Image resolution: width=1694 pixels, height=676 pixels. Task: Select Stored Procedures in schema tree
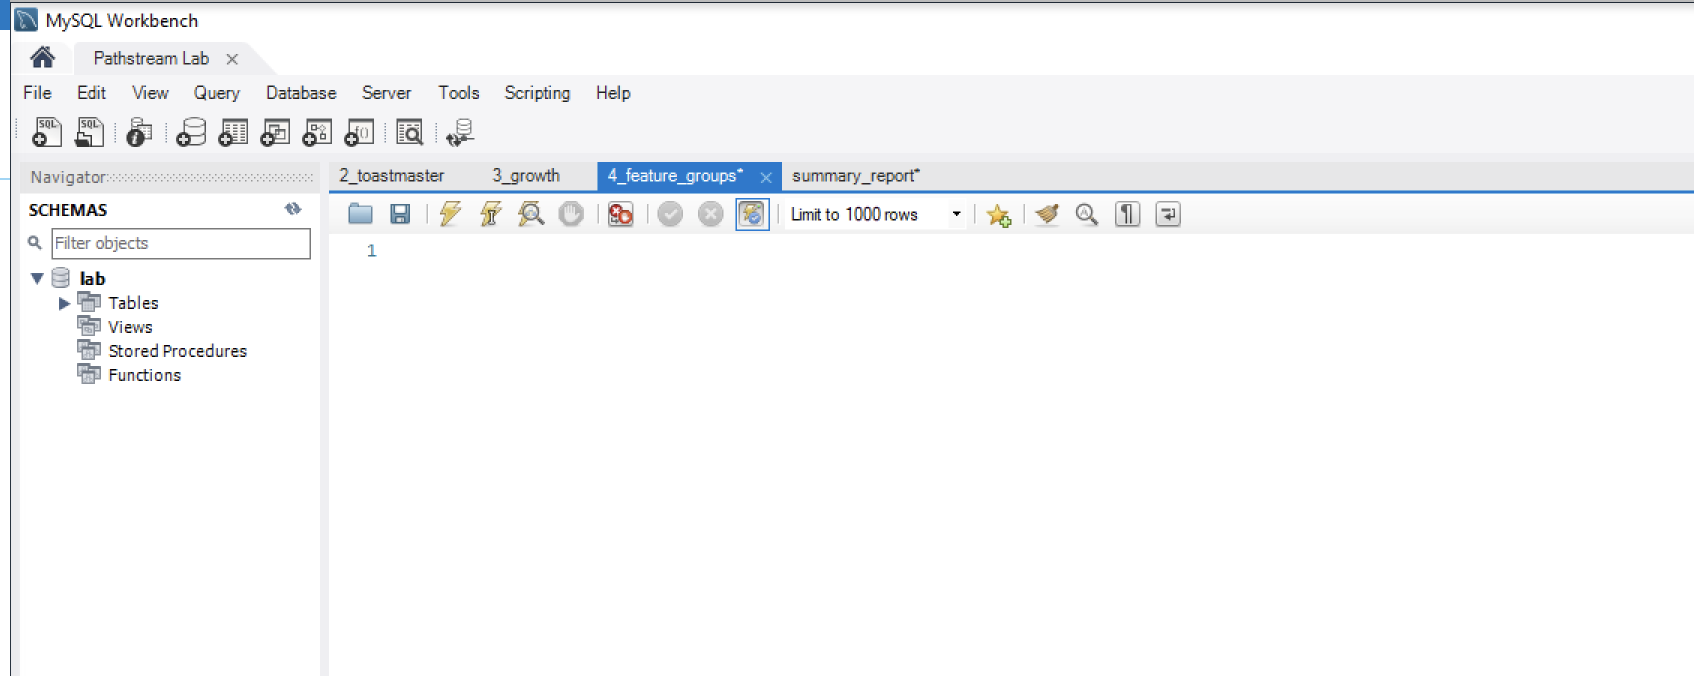tap(177, 351)
